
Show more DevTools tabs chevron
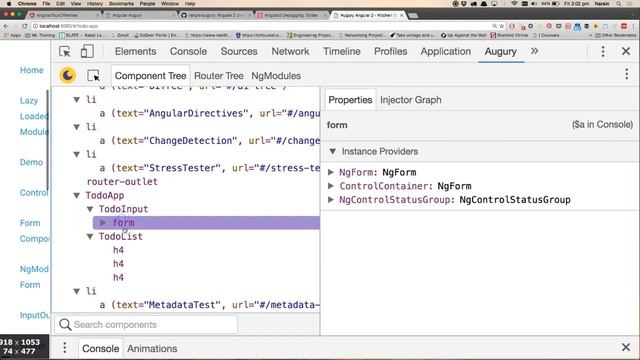click(x=534, y=51)
